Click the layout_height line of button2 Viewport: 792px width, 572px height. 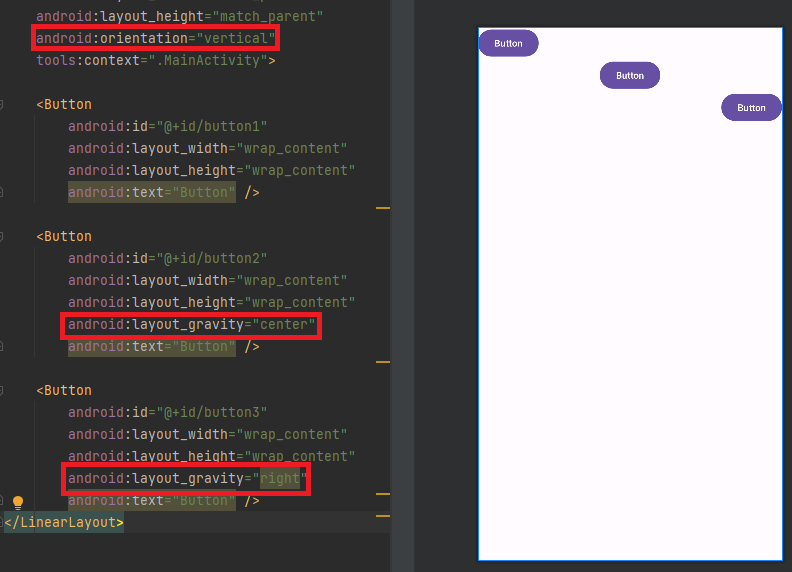pos(212,302)
